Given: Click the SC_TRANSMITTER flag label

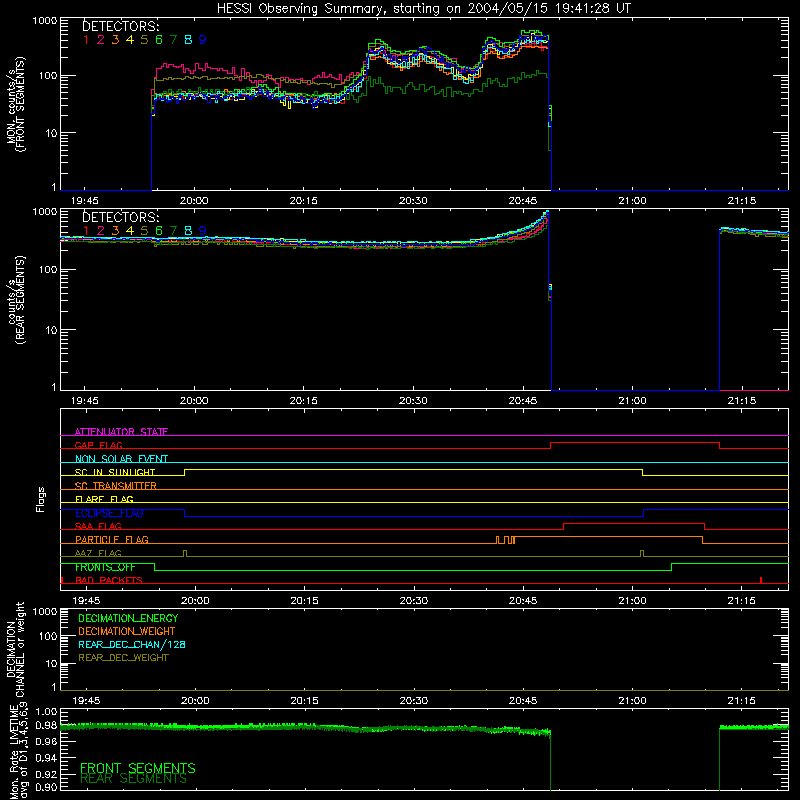Looking at the screenshot, I should 116,486.
